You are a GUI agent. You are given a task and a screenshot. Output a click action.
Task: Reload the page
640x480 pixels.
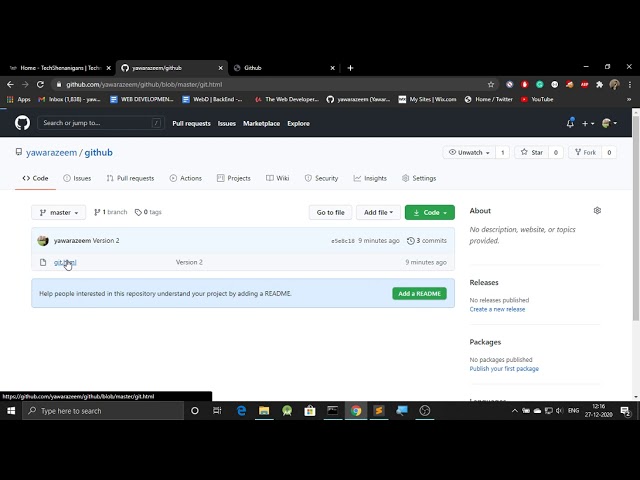click(40, 84)
